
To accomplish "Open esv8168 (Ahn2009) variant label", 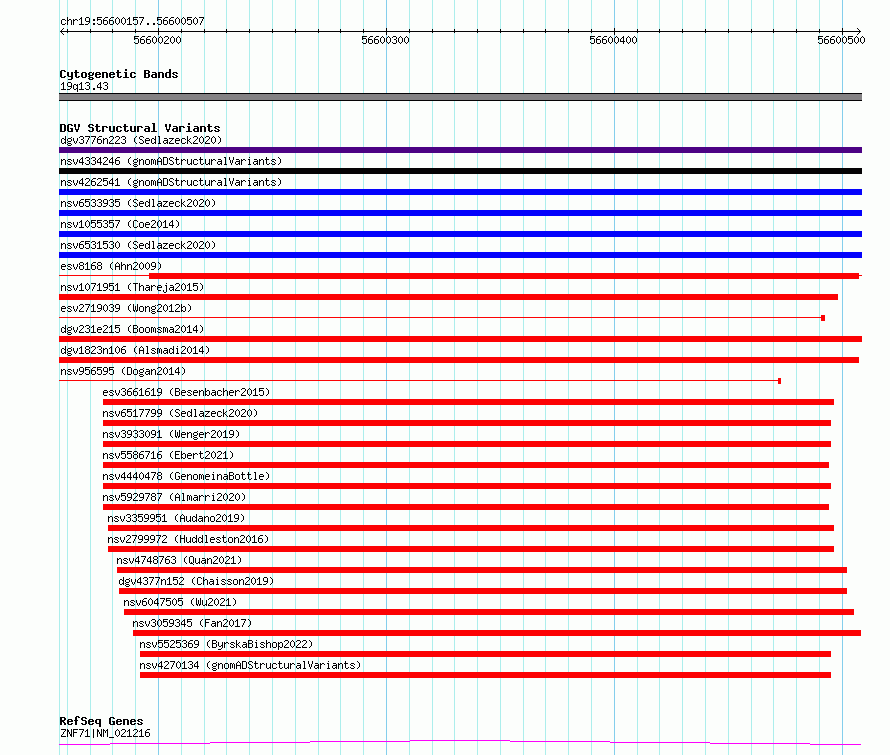I will [x=111, y=266].
